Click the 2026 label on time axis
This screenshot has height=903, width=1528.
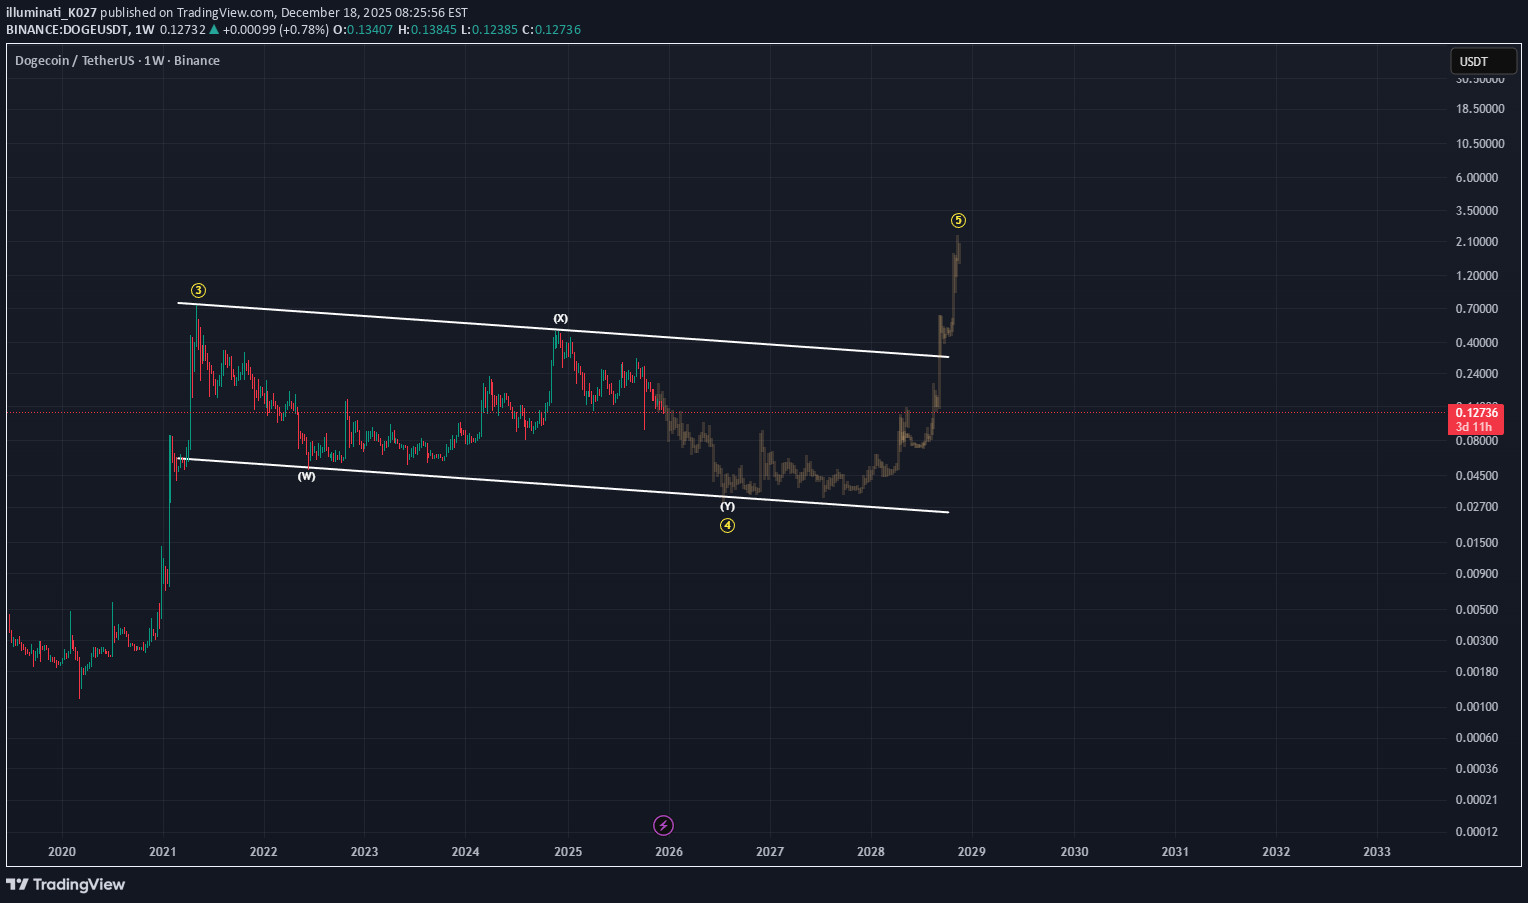coord(668,851)
